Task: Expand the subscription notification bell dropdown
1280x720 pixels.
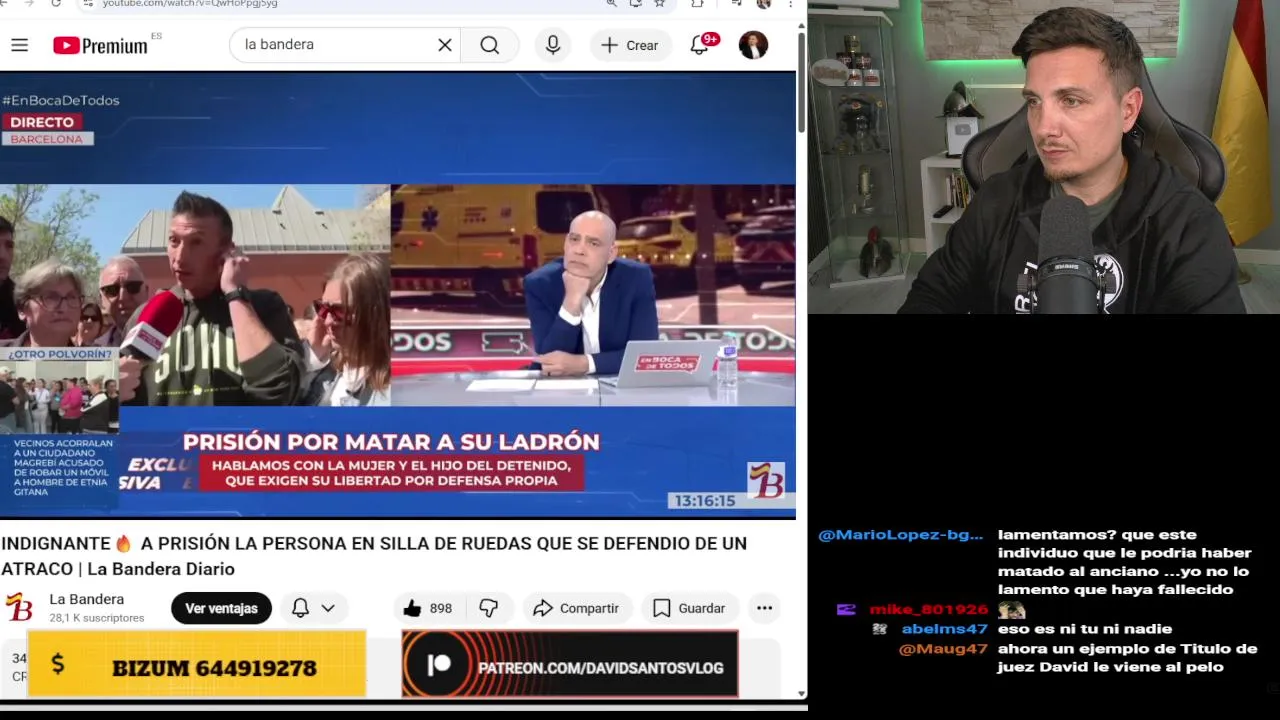Action: tap(313, 608)
